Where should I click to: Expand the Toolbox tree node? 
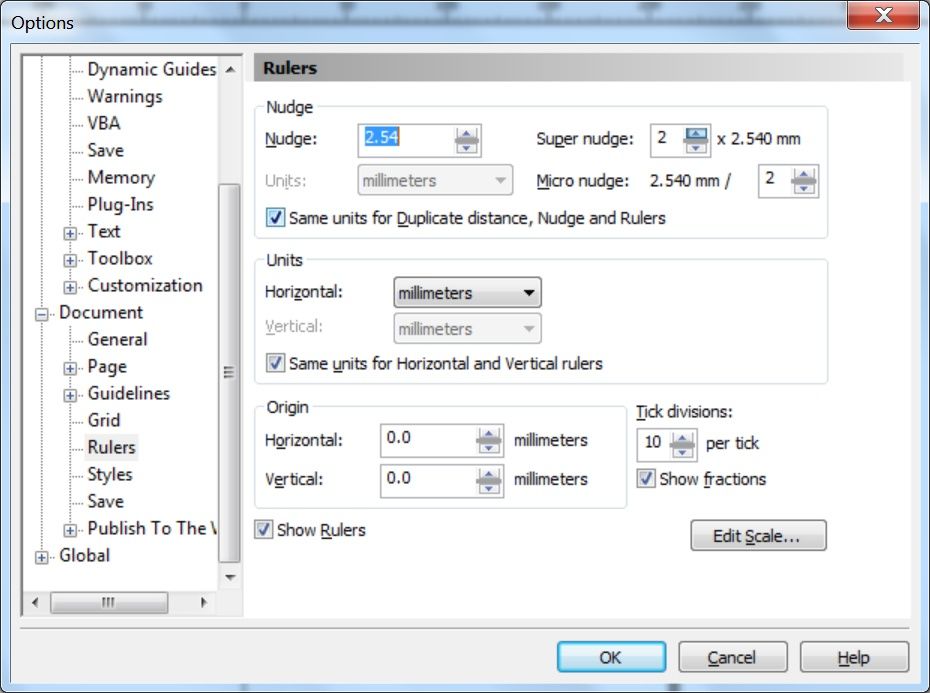coord(70,260)
